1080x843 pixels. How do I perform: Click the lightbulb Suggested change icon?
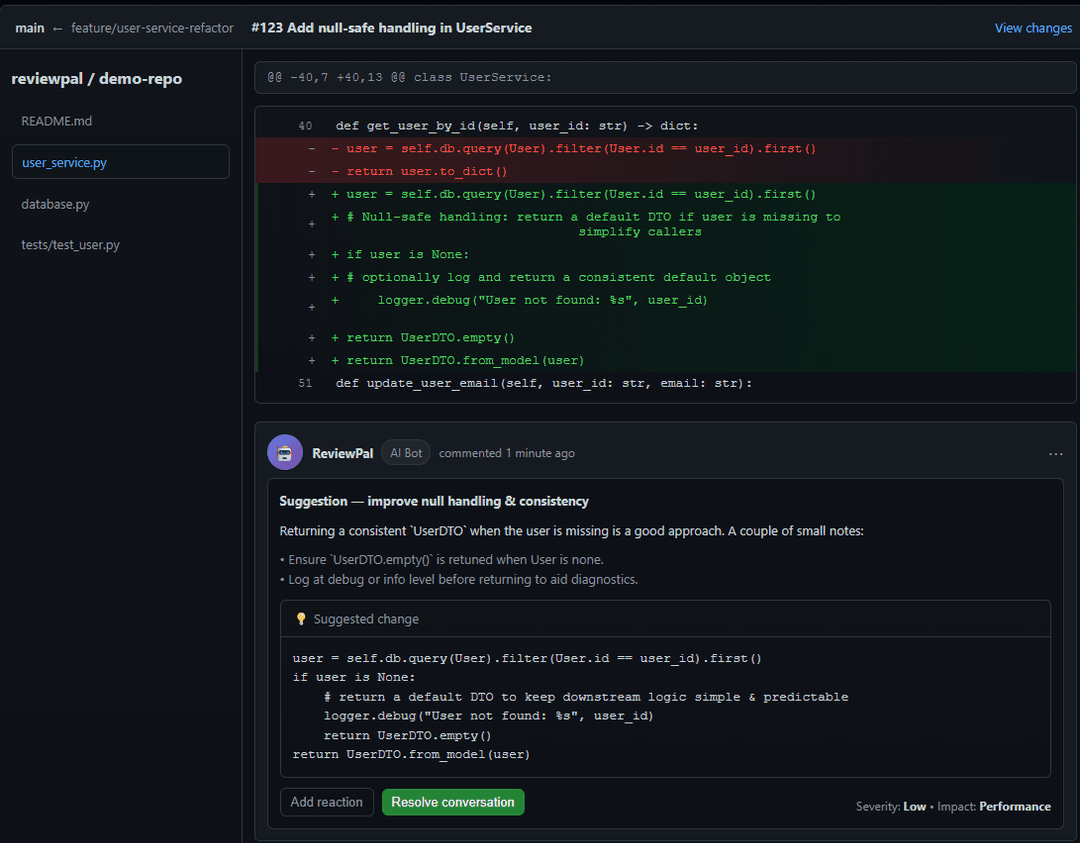(301, 619)
